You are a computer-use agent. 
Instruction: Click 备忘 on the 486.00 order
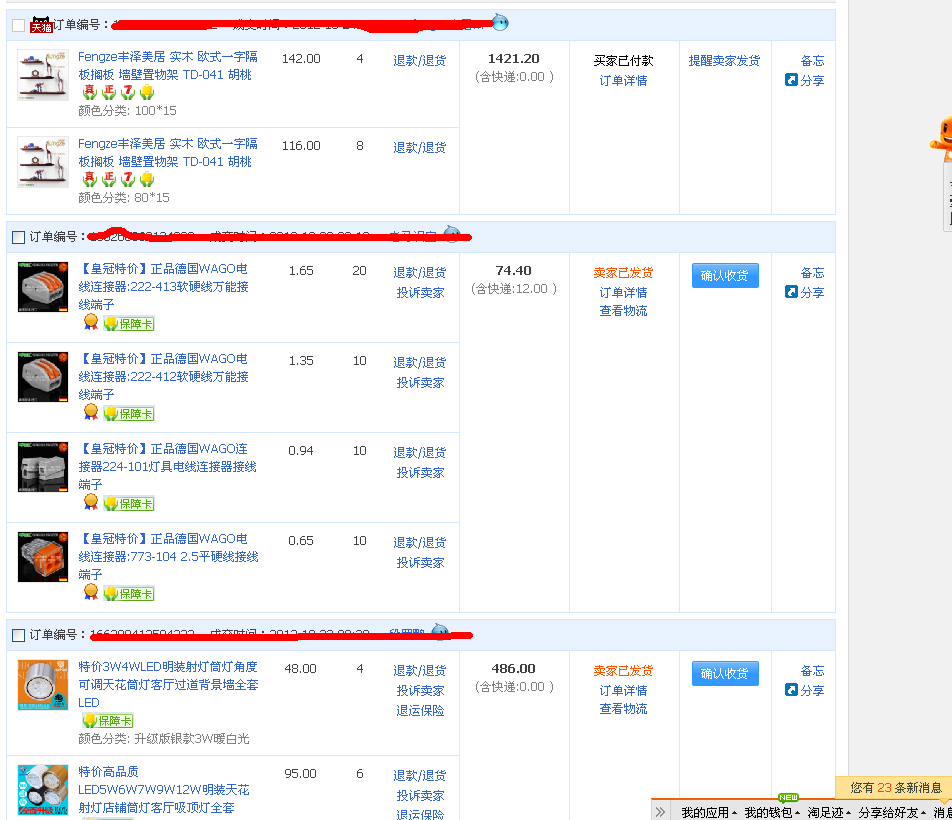[812, 671]
